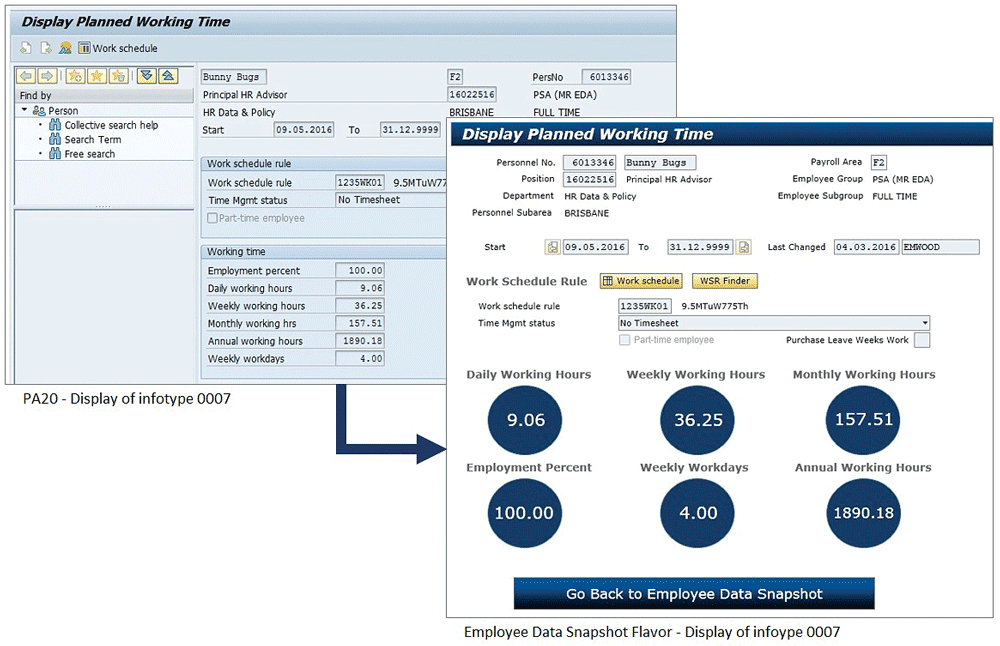Click next record icon beside end date
The height and width of the screenshot is (646, 1000).
pyautogui.click(x=744, y=247)
